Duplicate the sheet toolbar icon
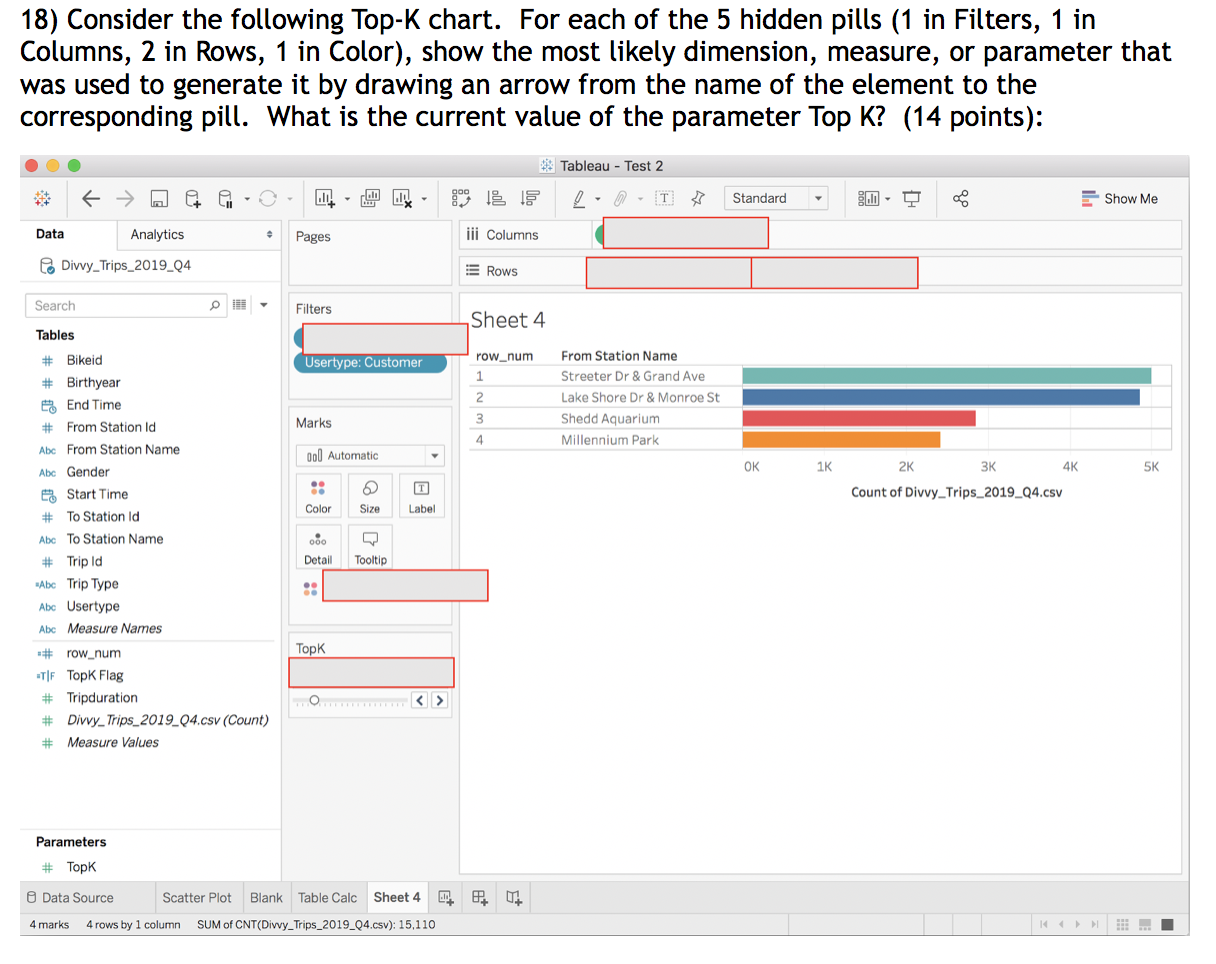Screen dimensions: 1216x964 (x=369, y=198)
